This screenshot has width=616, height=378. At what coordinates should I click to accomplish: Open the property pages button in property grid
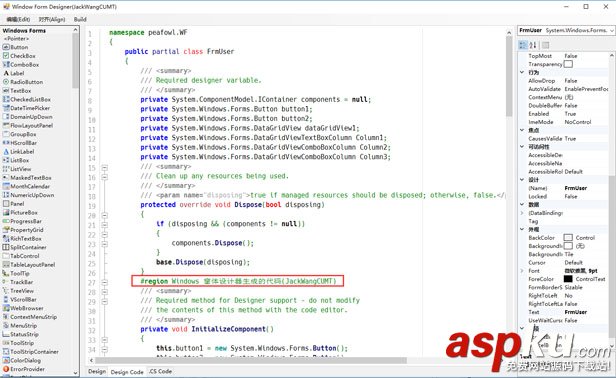[x=545, y=45]
